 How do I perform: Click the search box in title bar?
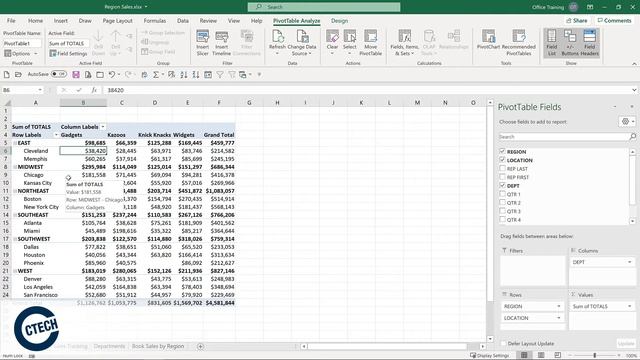click(x=324, y=7)
